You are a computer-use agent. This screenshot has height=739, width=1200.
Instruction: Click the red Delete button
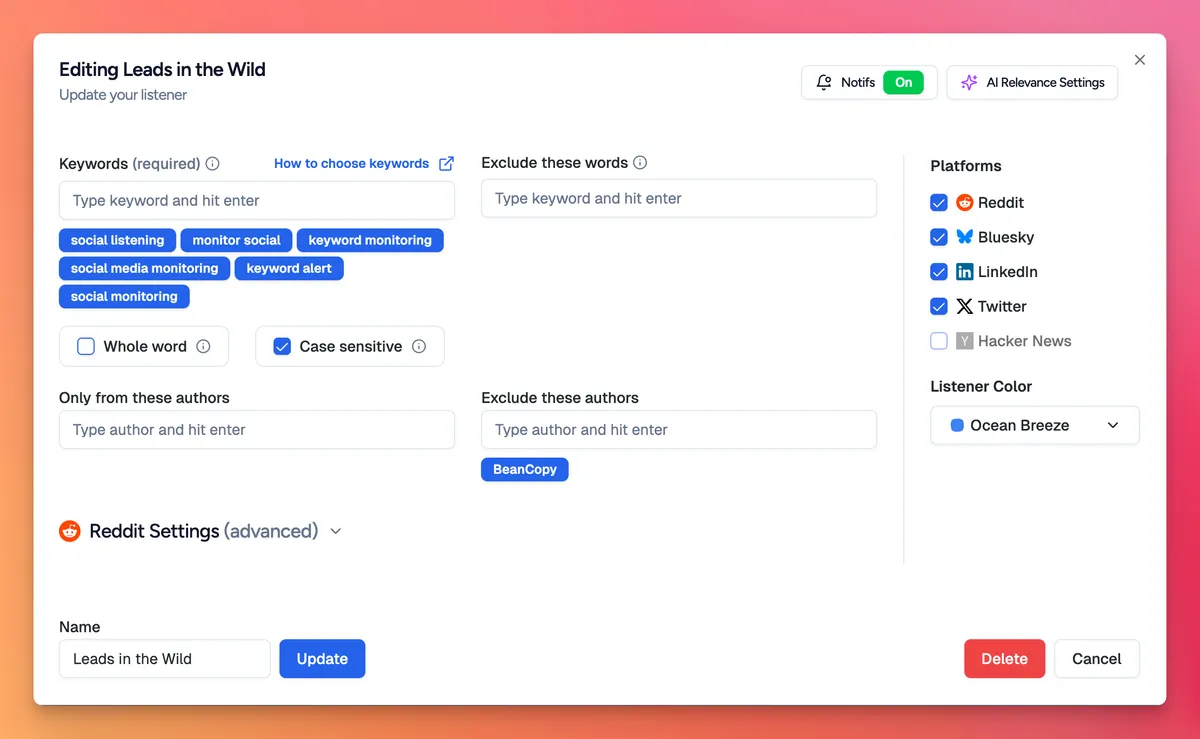tap(1004, 659)
